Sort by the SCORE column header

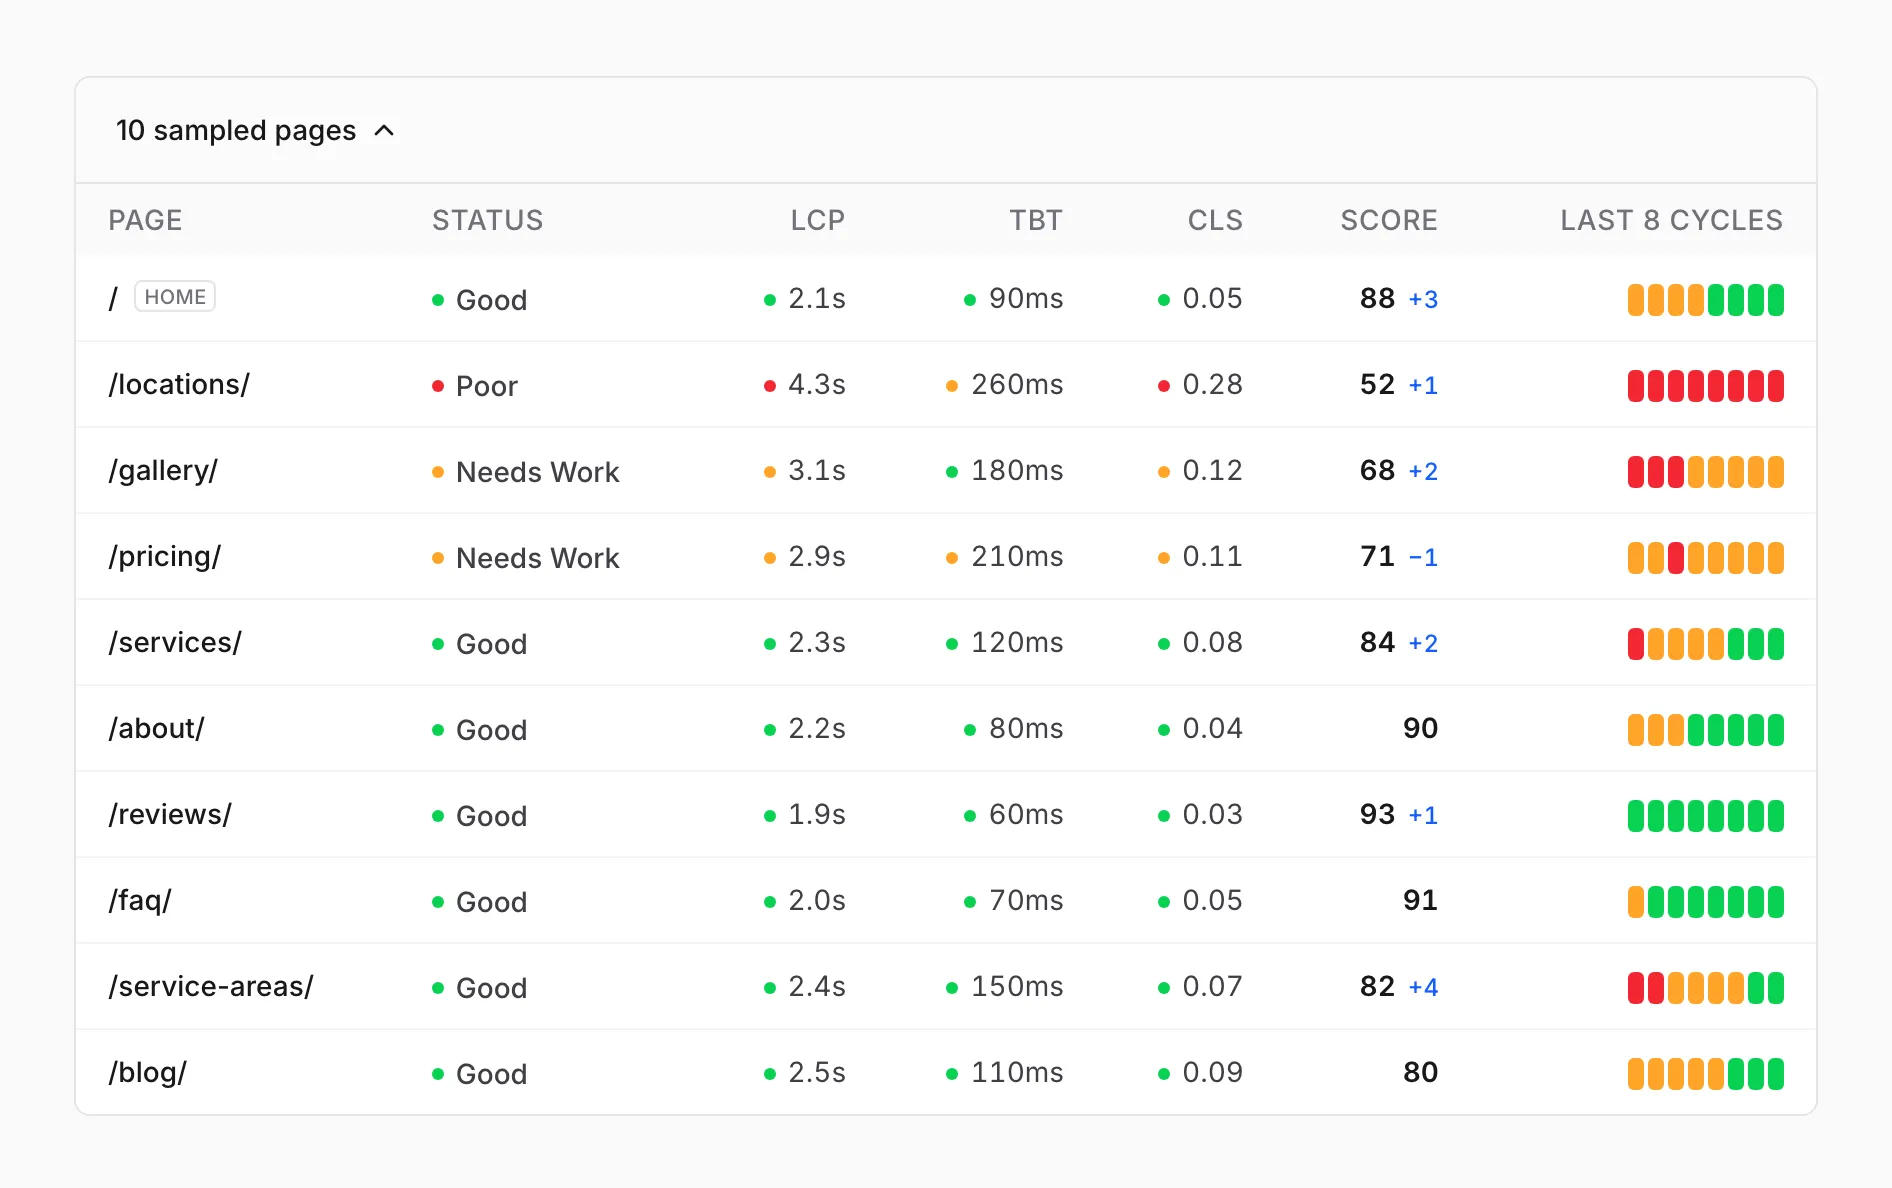[1389, 220]
